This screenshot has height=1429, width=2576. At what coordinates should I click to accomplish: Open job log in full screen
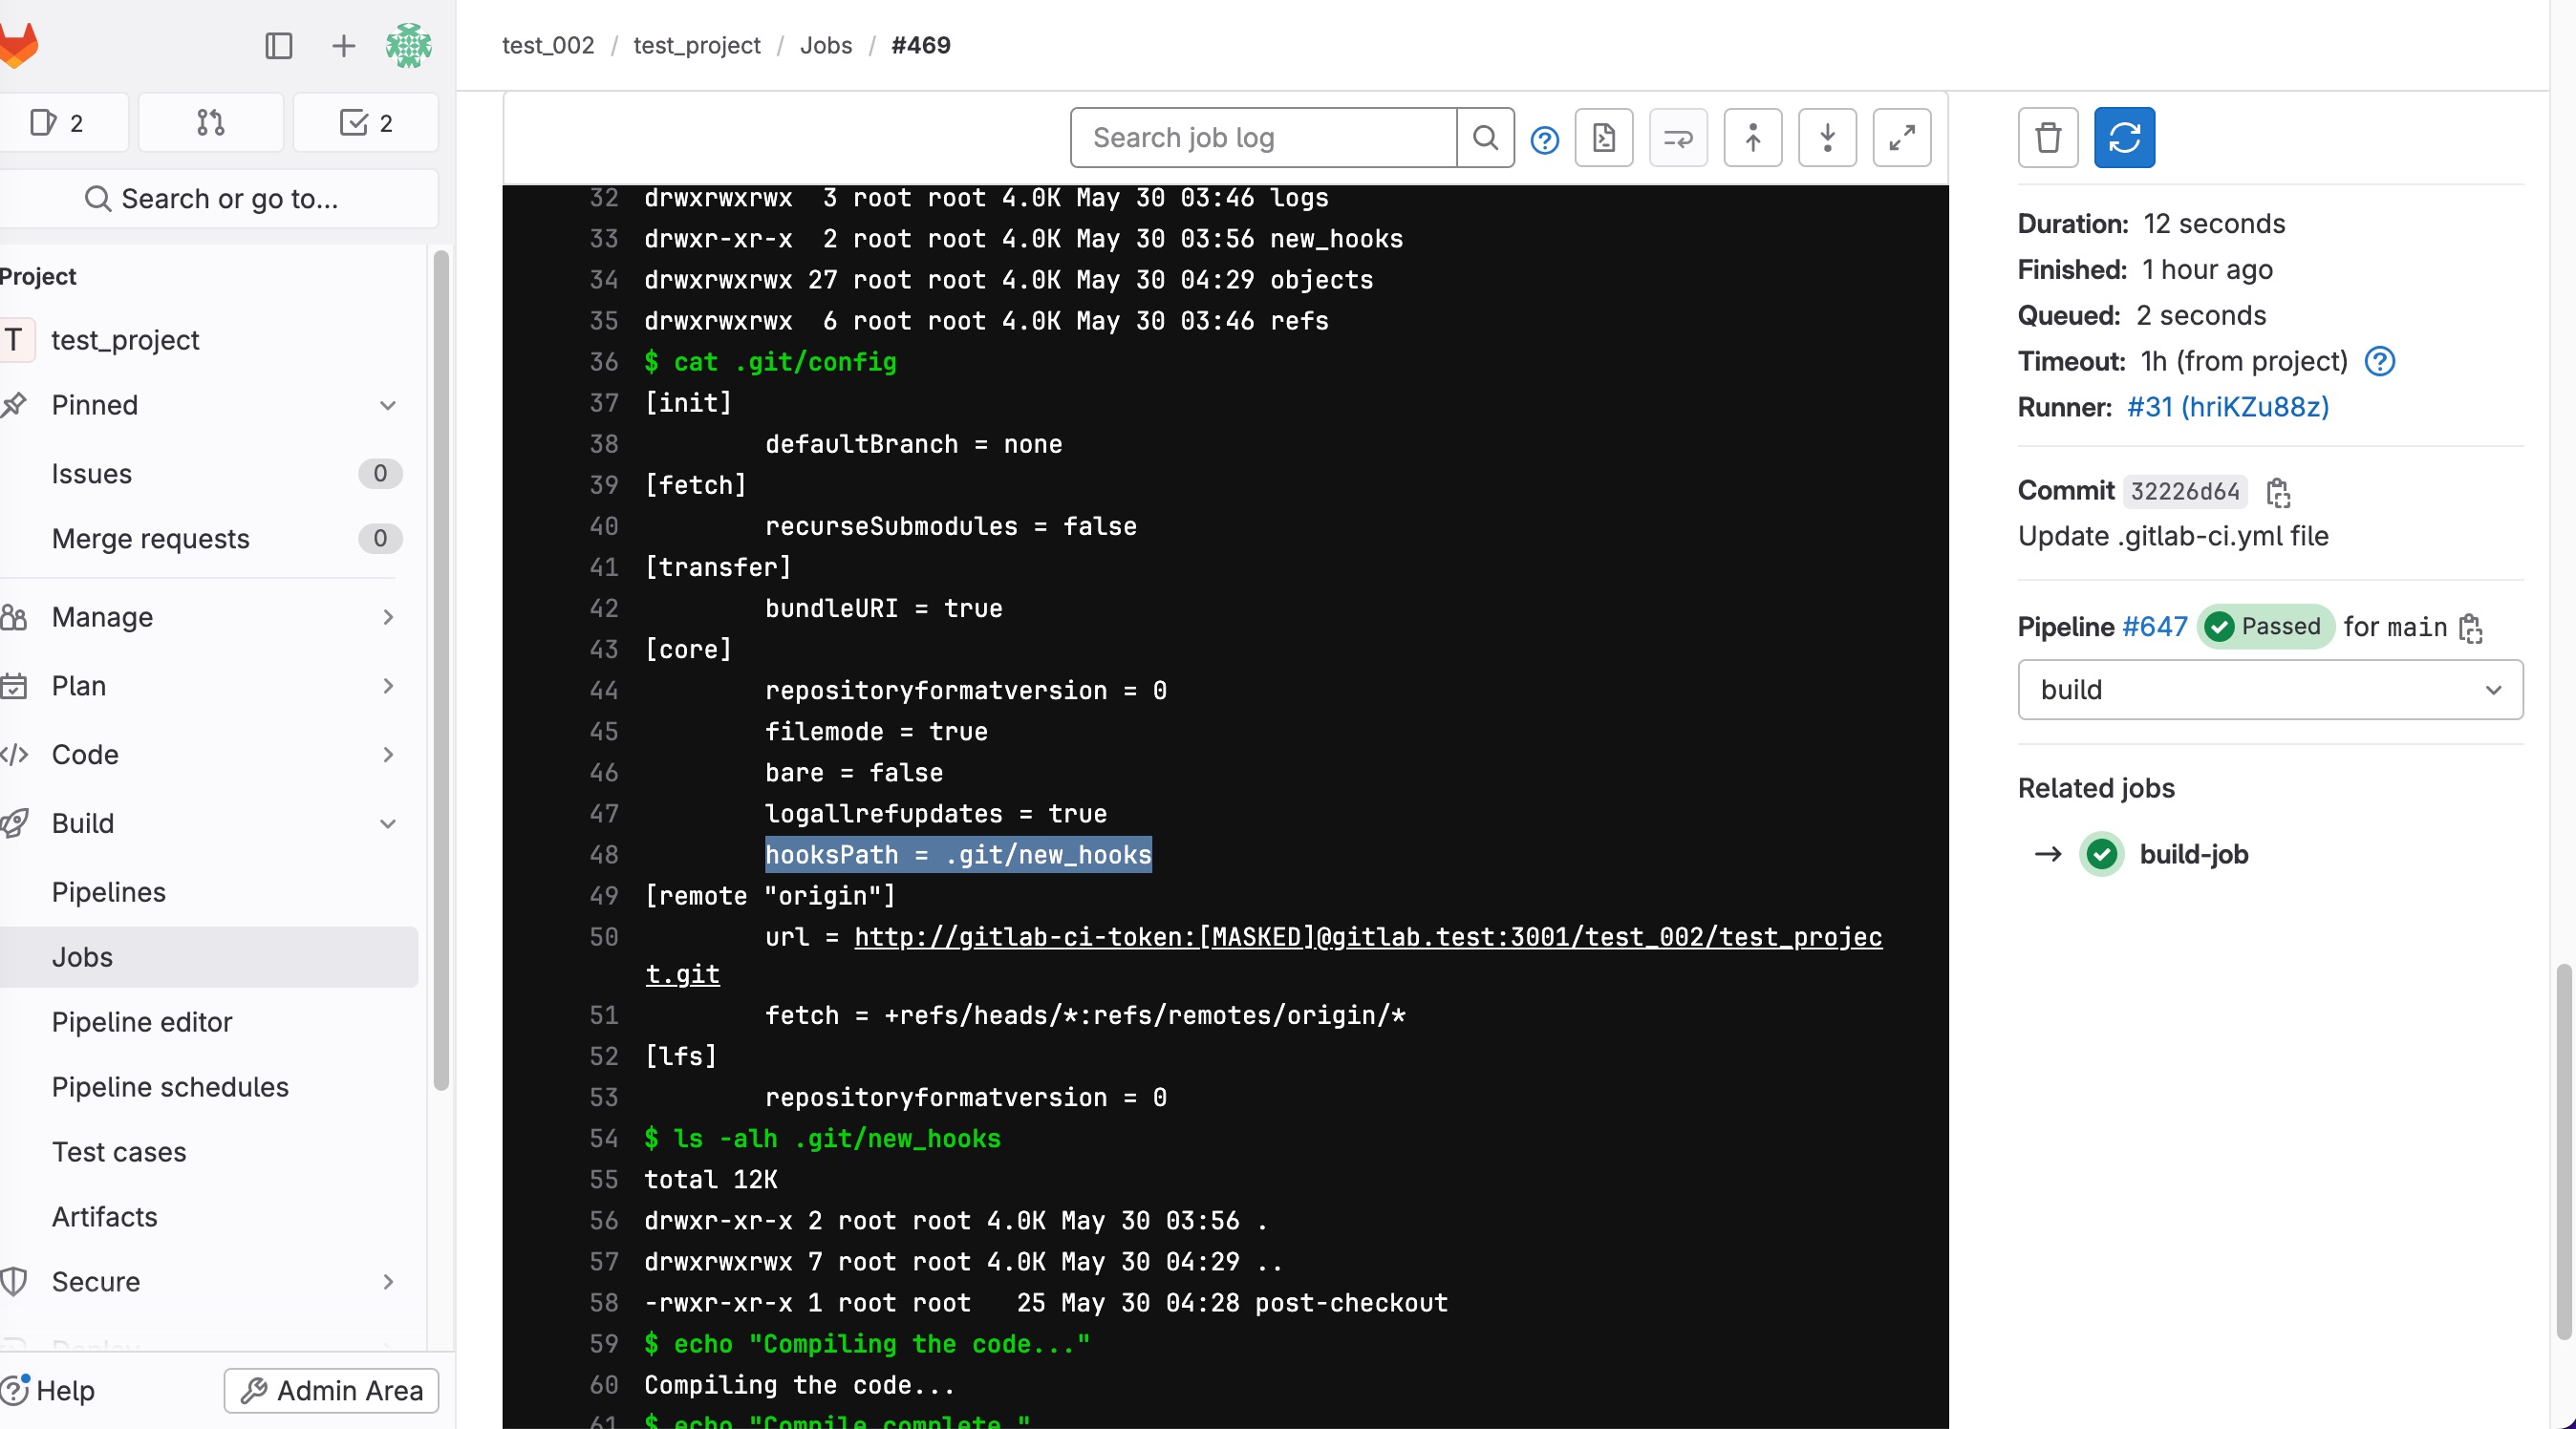pos(1901,137)
